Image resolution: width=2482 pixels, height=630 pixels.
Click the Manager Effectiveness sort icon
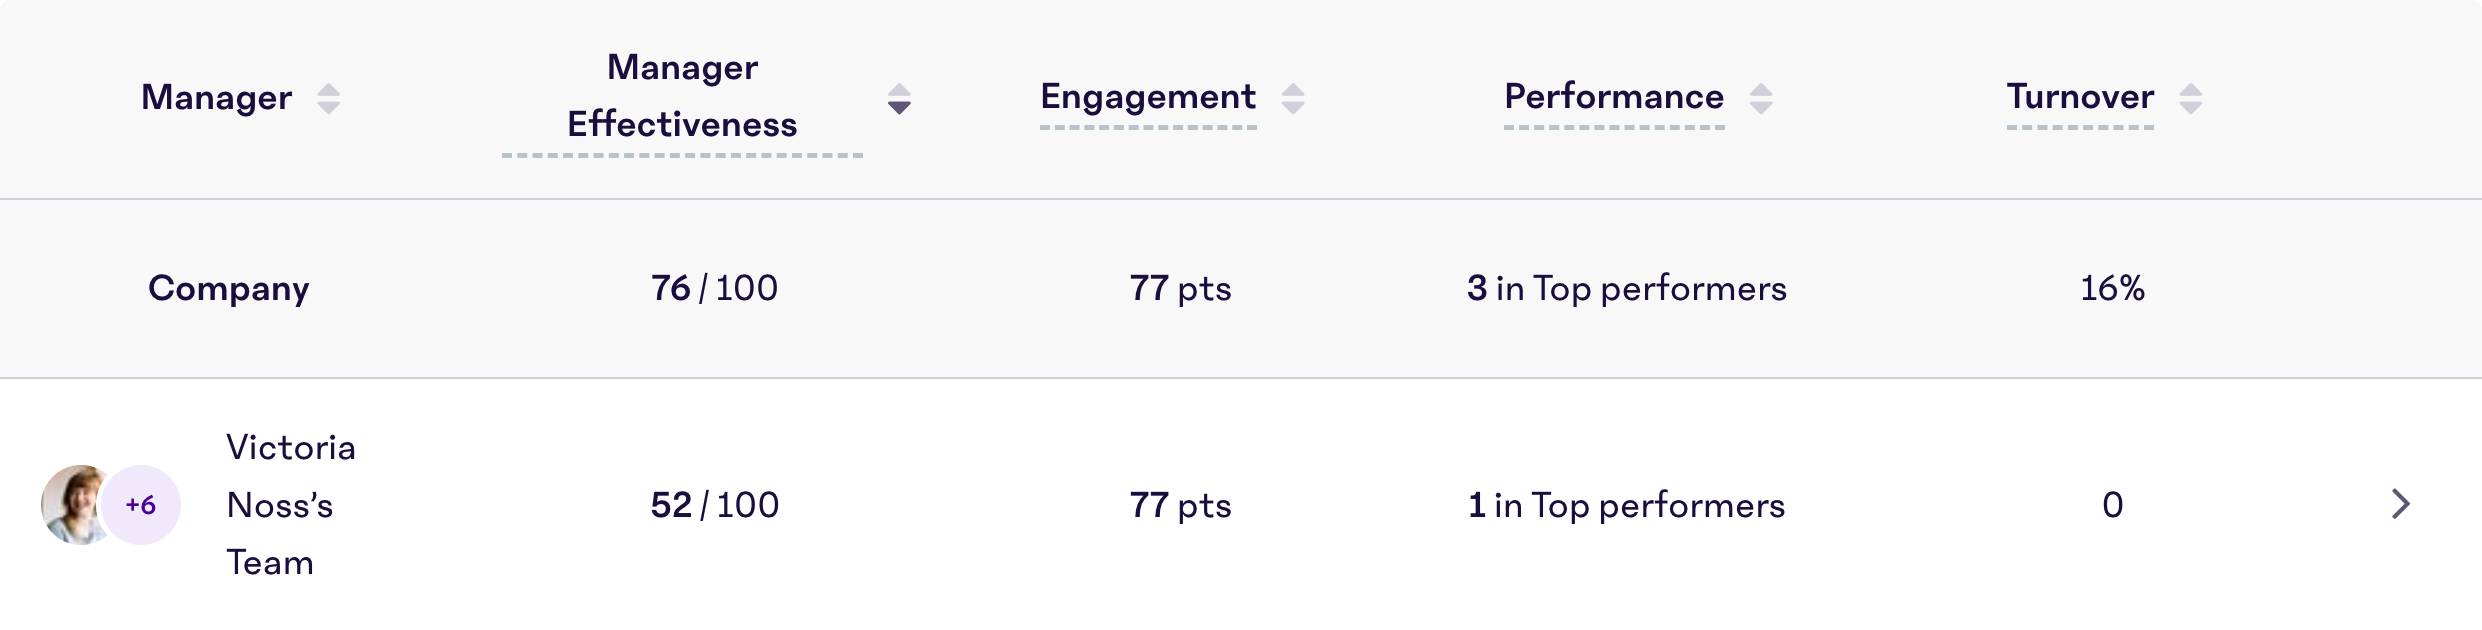click(x=899, y=100)
